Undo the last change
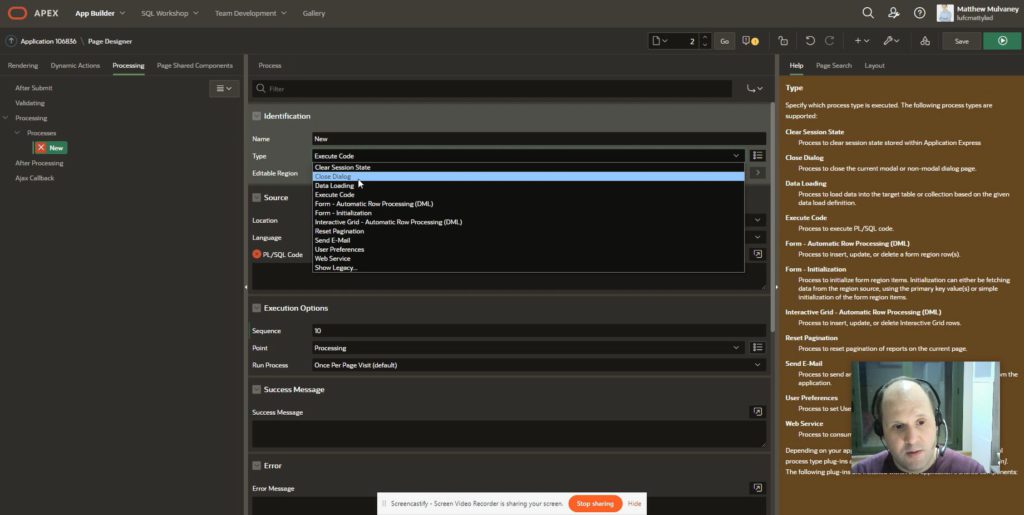1024x515 pixels. click(810, 41)
